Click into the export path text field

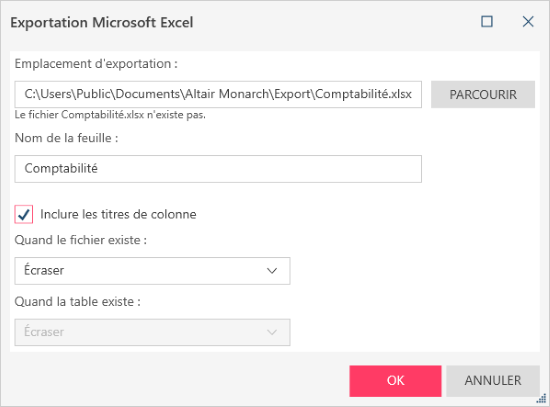click(x=218, y=94)
